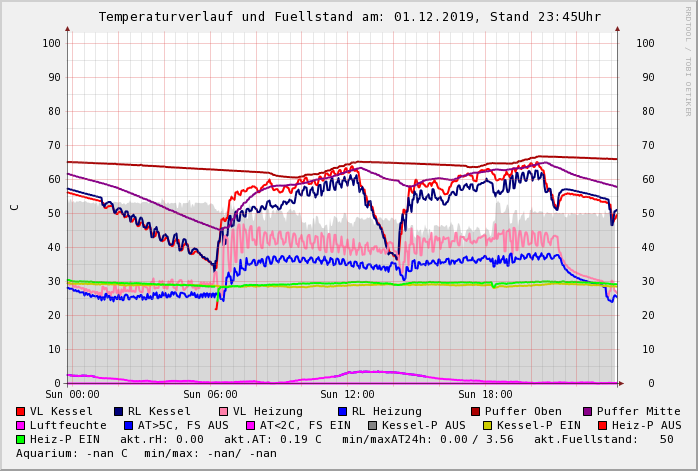Viewport: 698px width, 471px height.
Task: Click the dark red Puffer Oben swatch
Action: pyautogui.click(x=475, y=411)
